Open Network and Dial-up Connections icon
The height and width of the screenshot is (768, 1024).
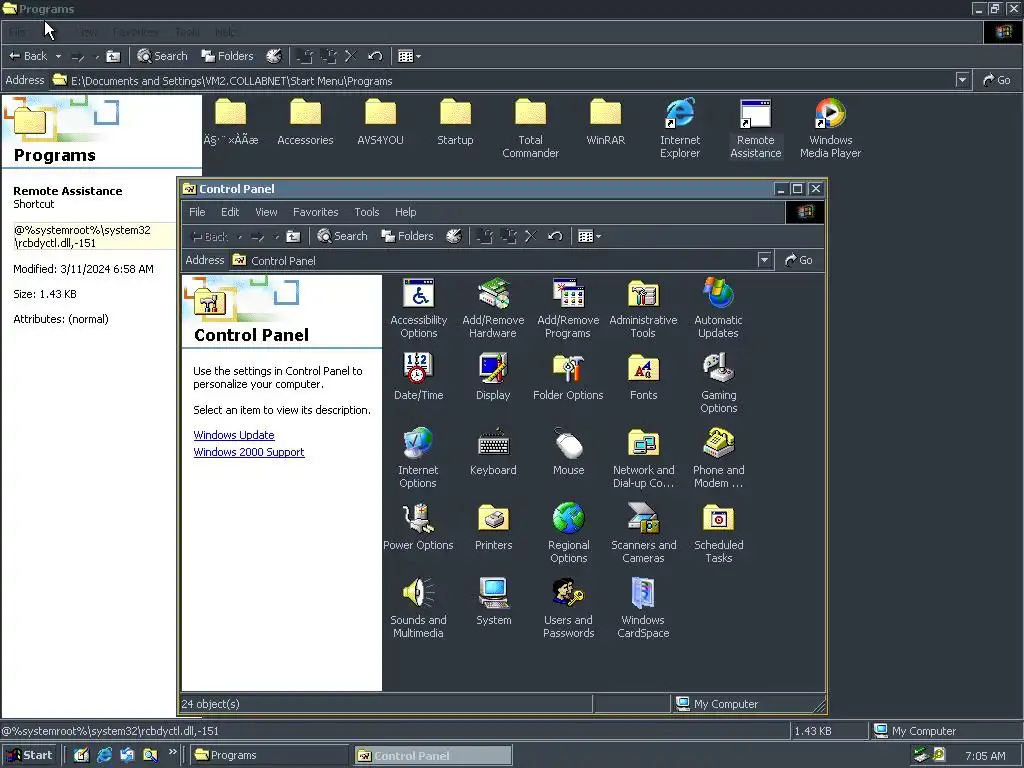[643, 458]
